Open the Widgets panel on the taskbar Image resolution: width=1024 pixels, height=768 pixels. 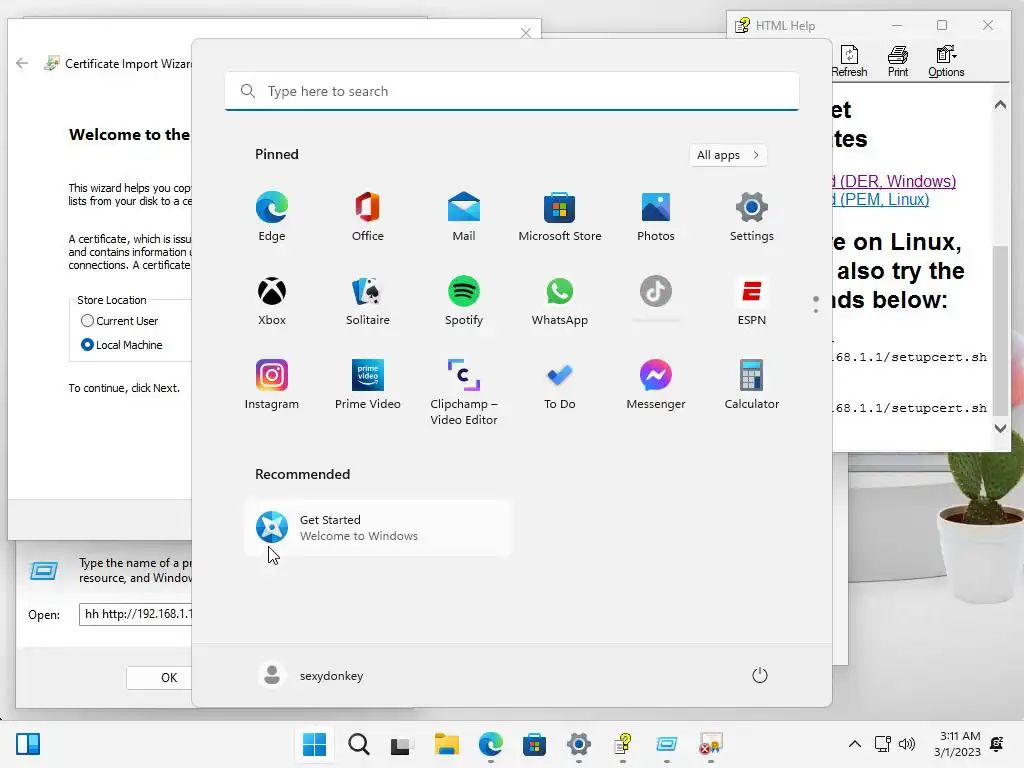click(28, 744)
